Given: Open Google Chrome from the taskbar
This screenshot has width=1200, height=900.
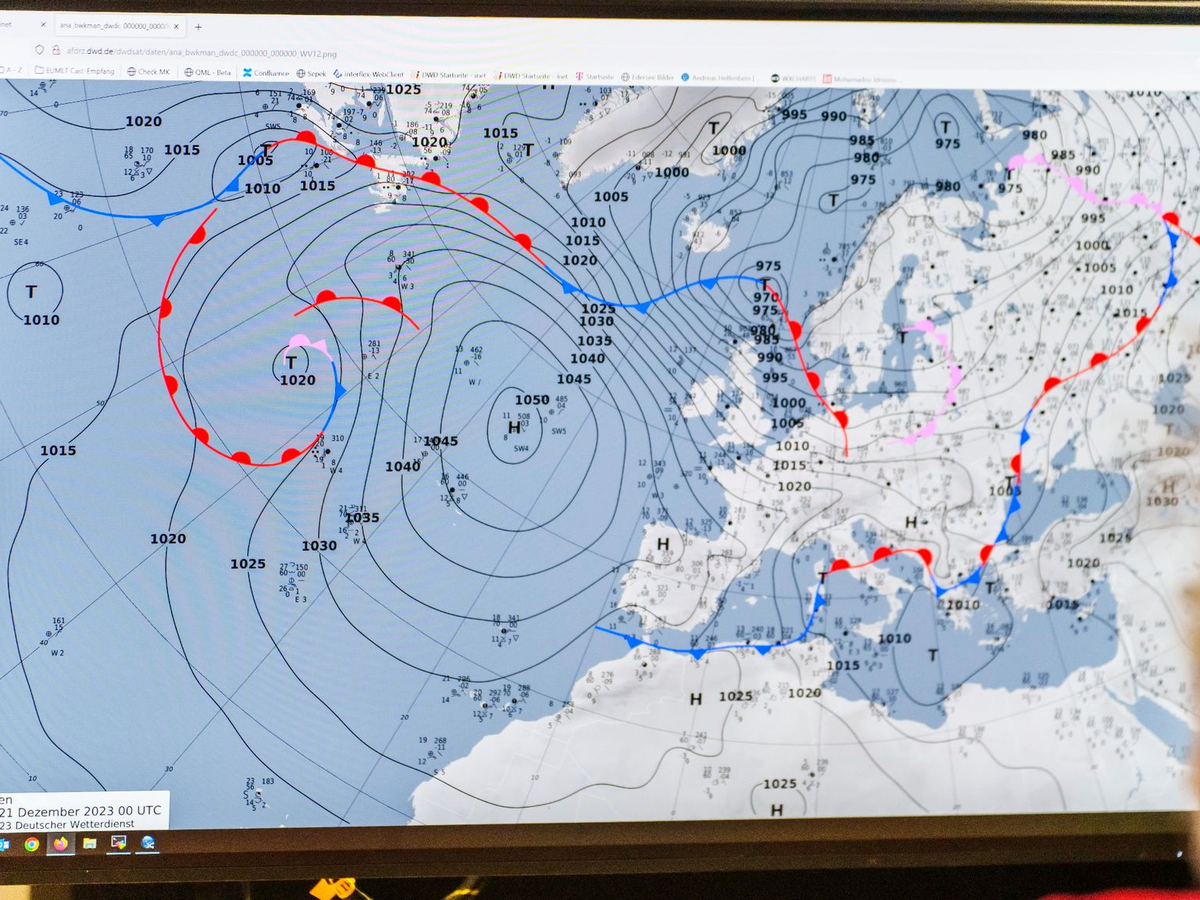Looking at the screenshot, I should click(32, 844).
